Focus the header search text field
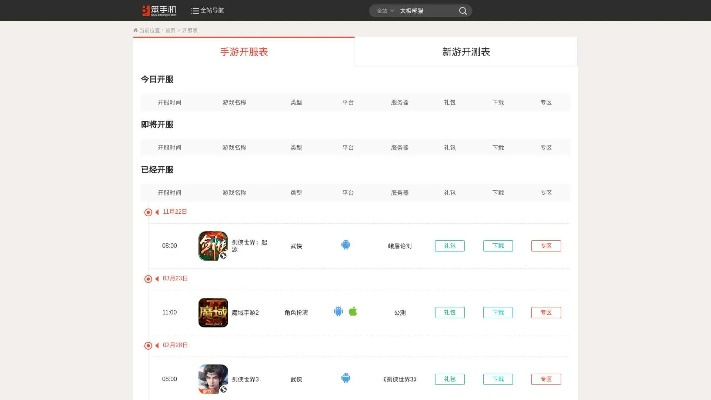The image size is (711, 400). pyautogui.click(x=426, y=11)
